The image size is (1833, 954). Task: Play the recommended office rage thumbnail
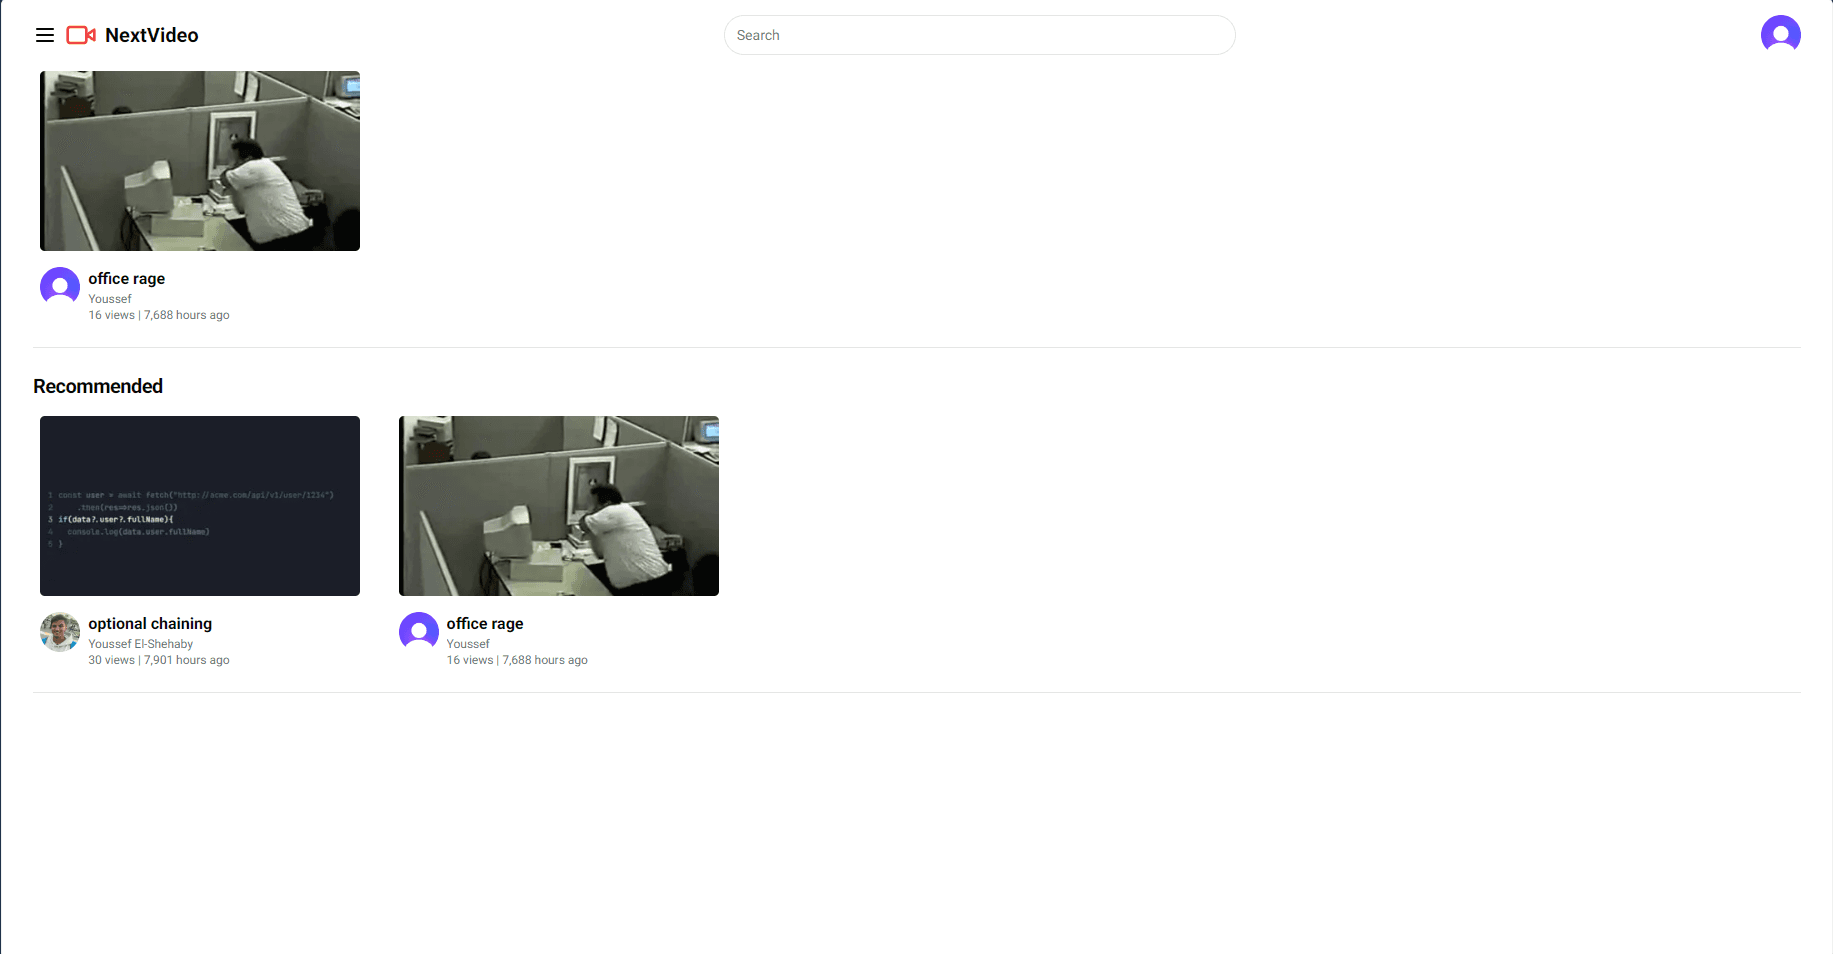pyautogui.click(x=559, y=506)
